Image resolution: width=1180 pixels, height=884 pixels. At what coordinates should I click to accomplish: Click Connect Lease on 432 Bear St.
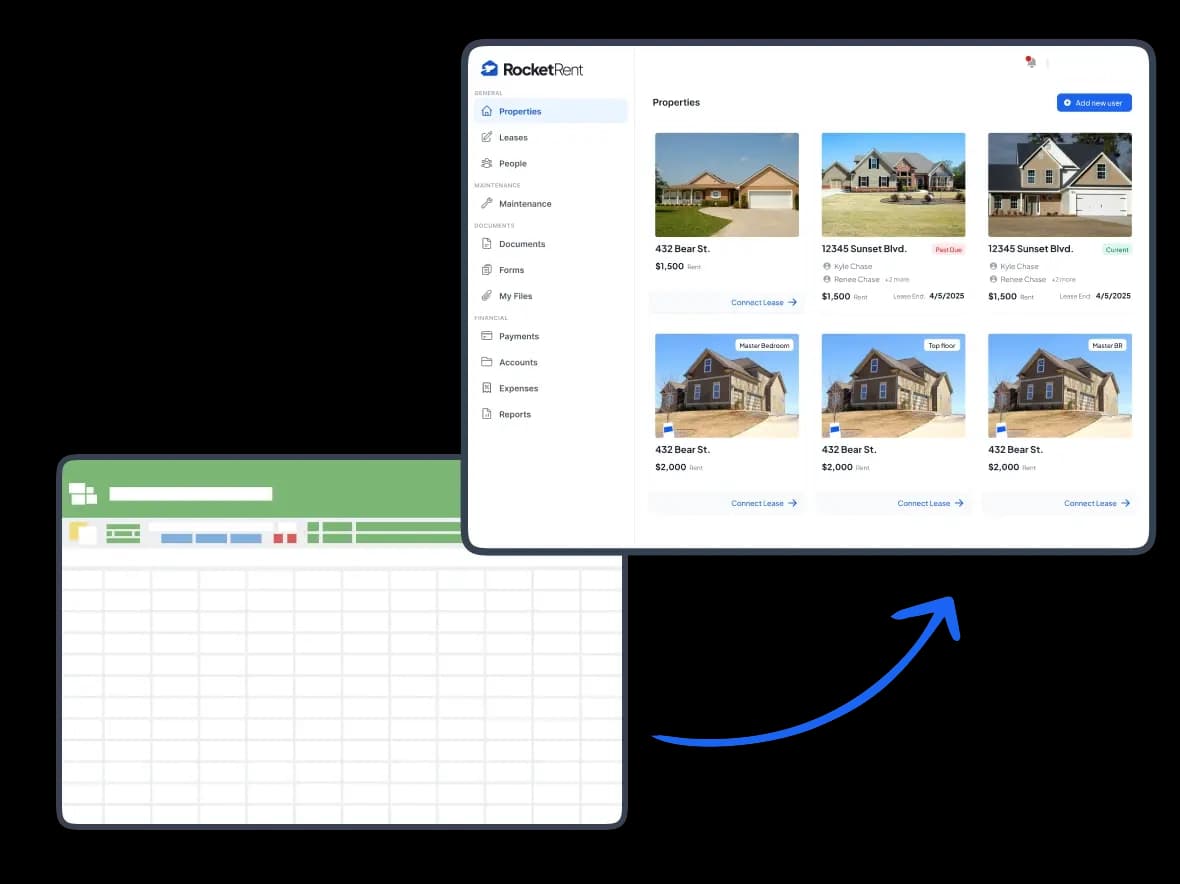[758, 302]
